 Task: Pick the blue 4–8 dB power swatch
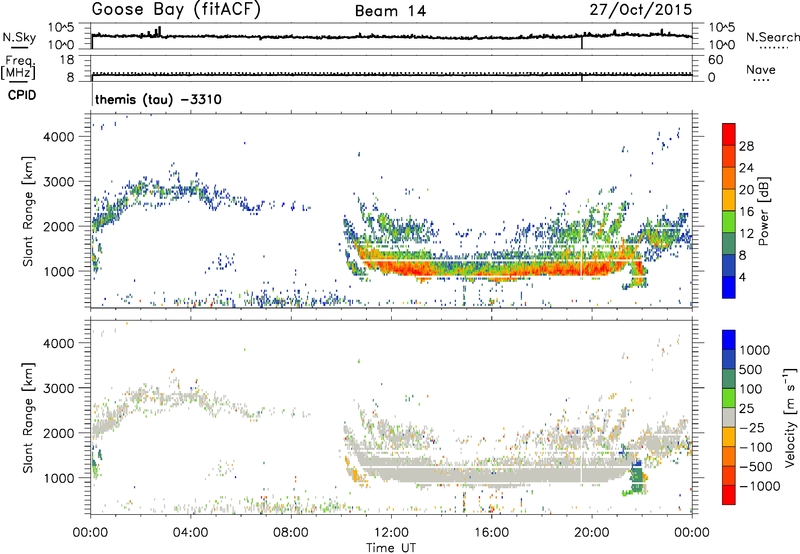click(x=729, y=265)
